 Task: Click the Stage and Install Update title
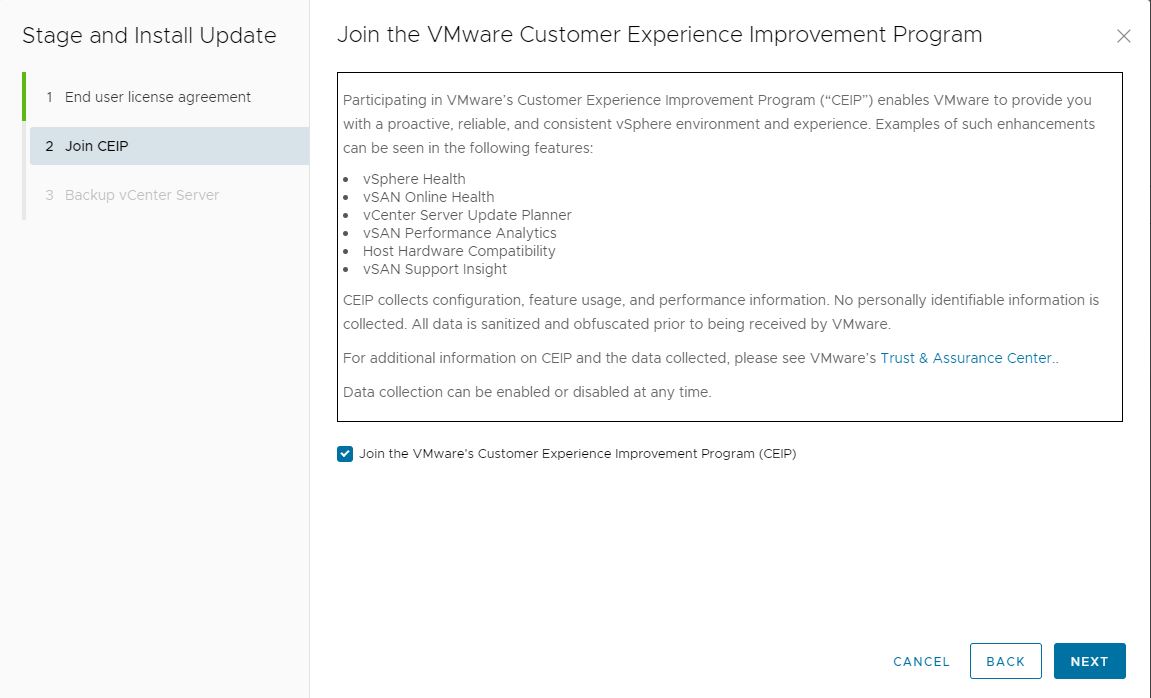tap(149, 35)
